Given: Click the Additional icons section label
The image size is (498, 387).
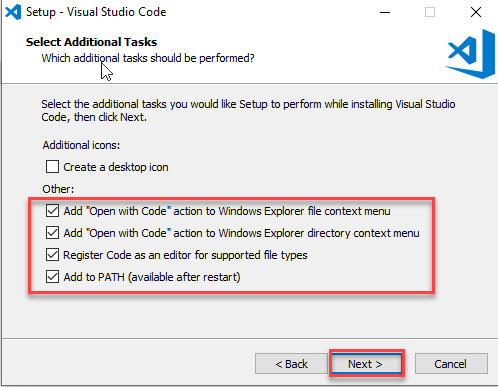Looking at the screenshot, I should click(81, 145).
